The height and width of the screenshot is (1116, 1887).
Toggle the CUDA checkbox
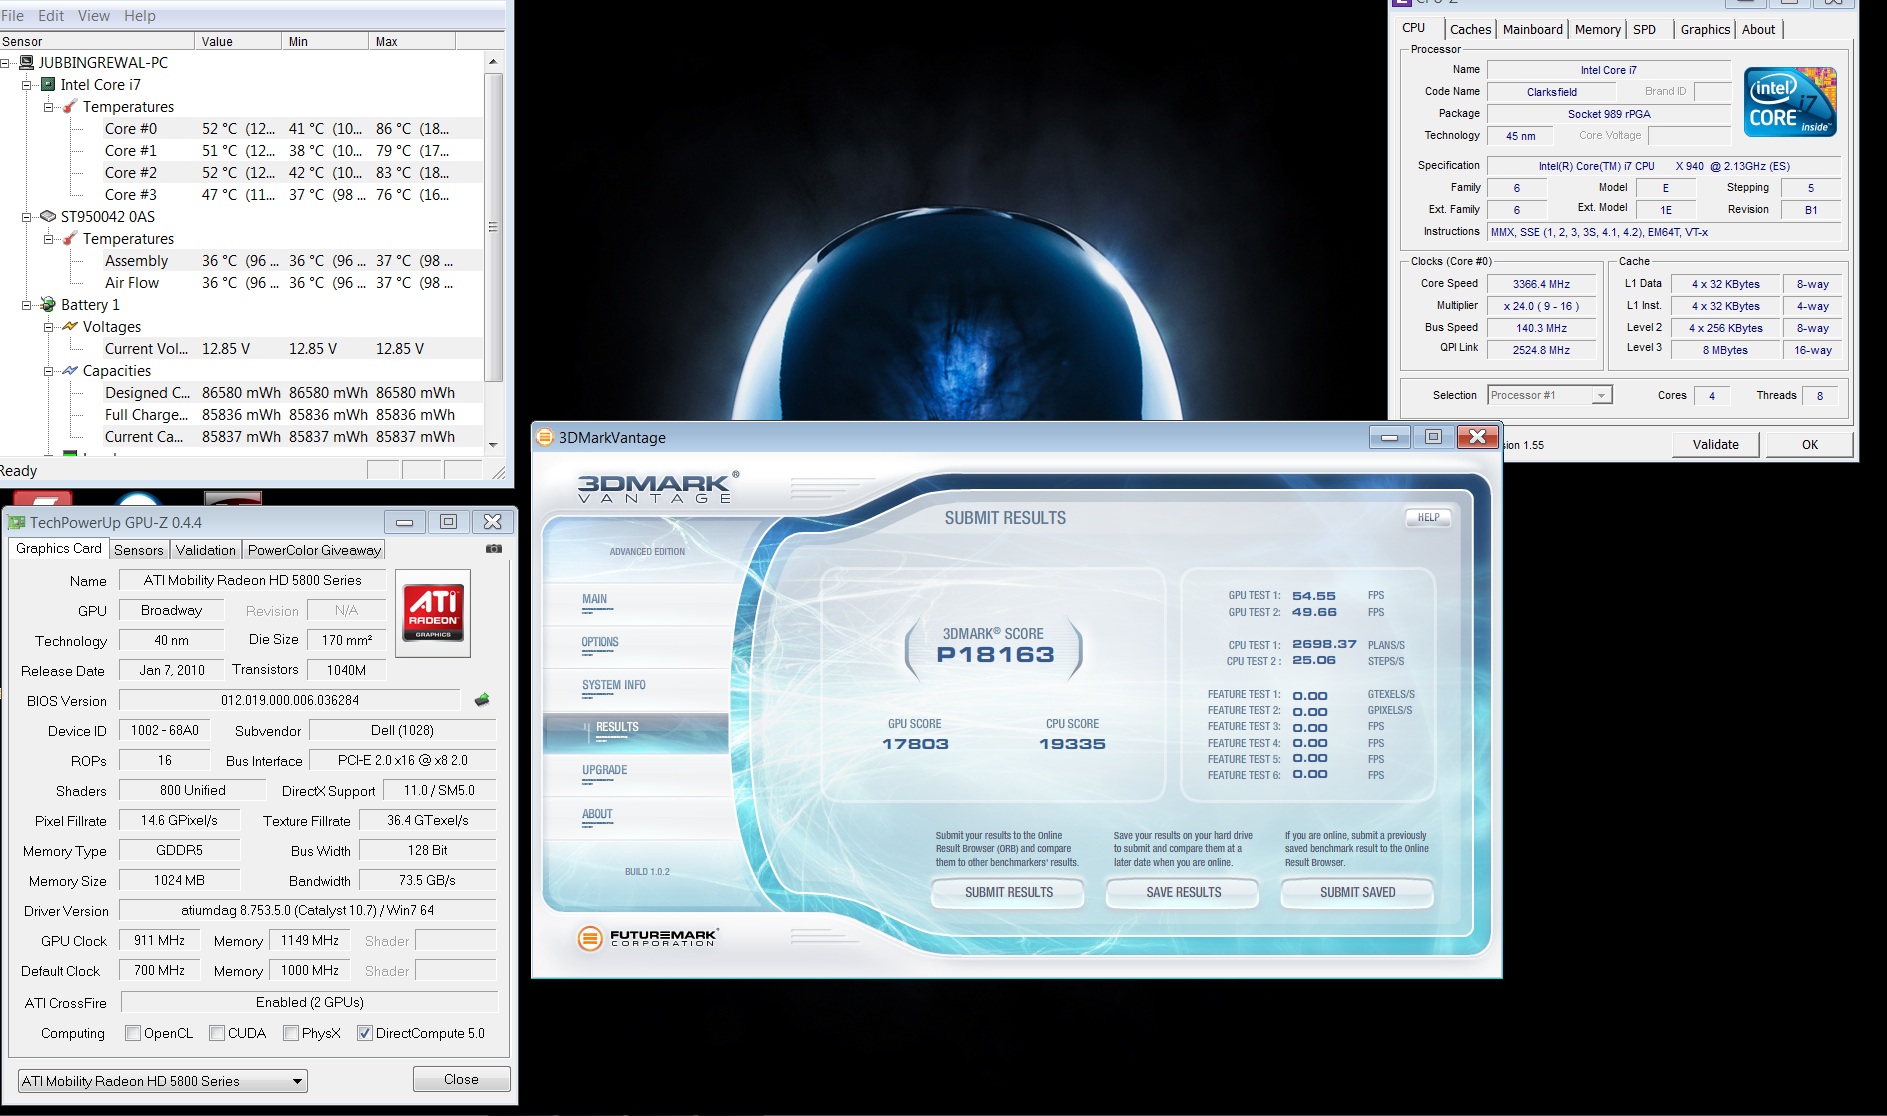click(217, 1033)
